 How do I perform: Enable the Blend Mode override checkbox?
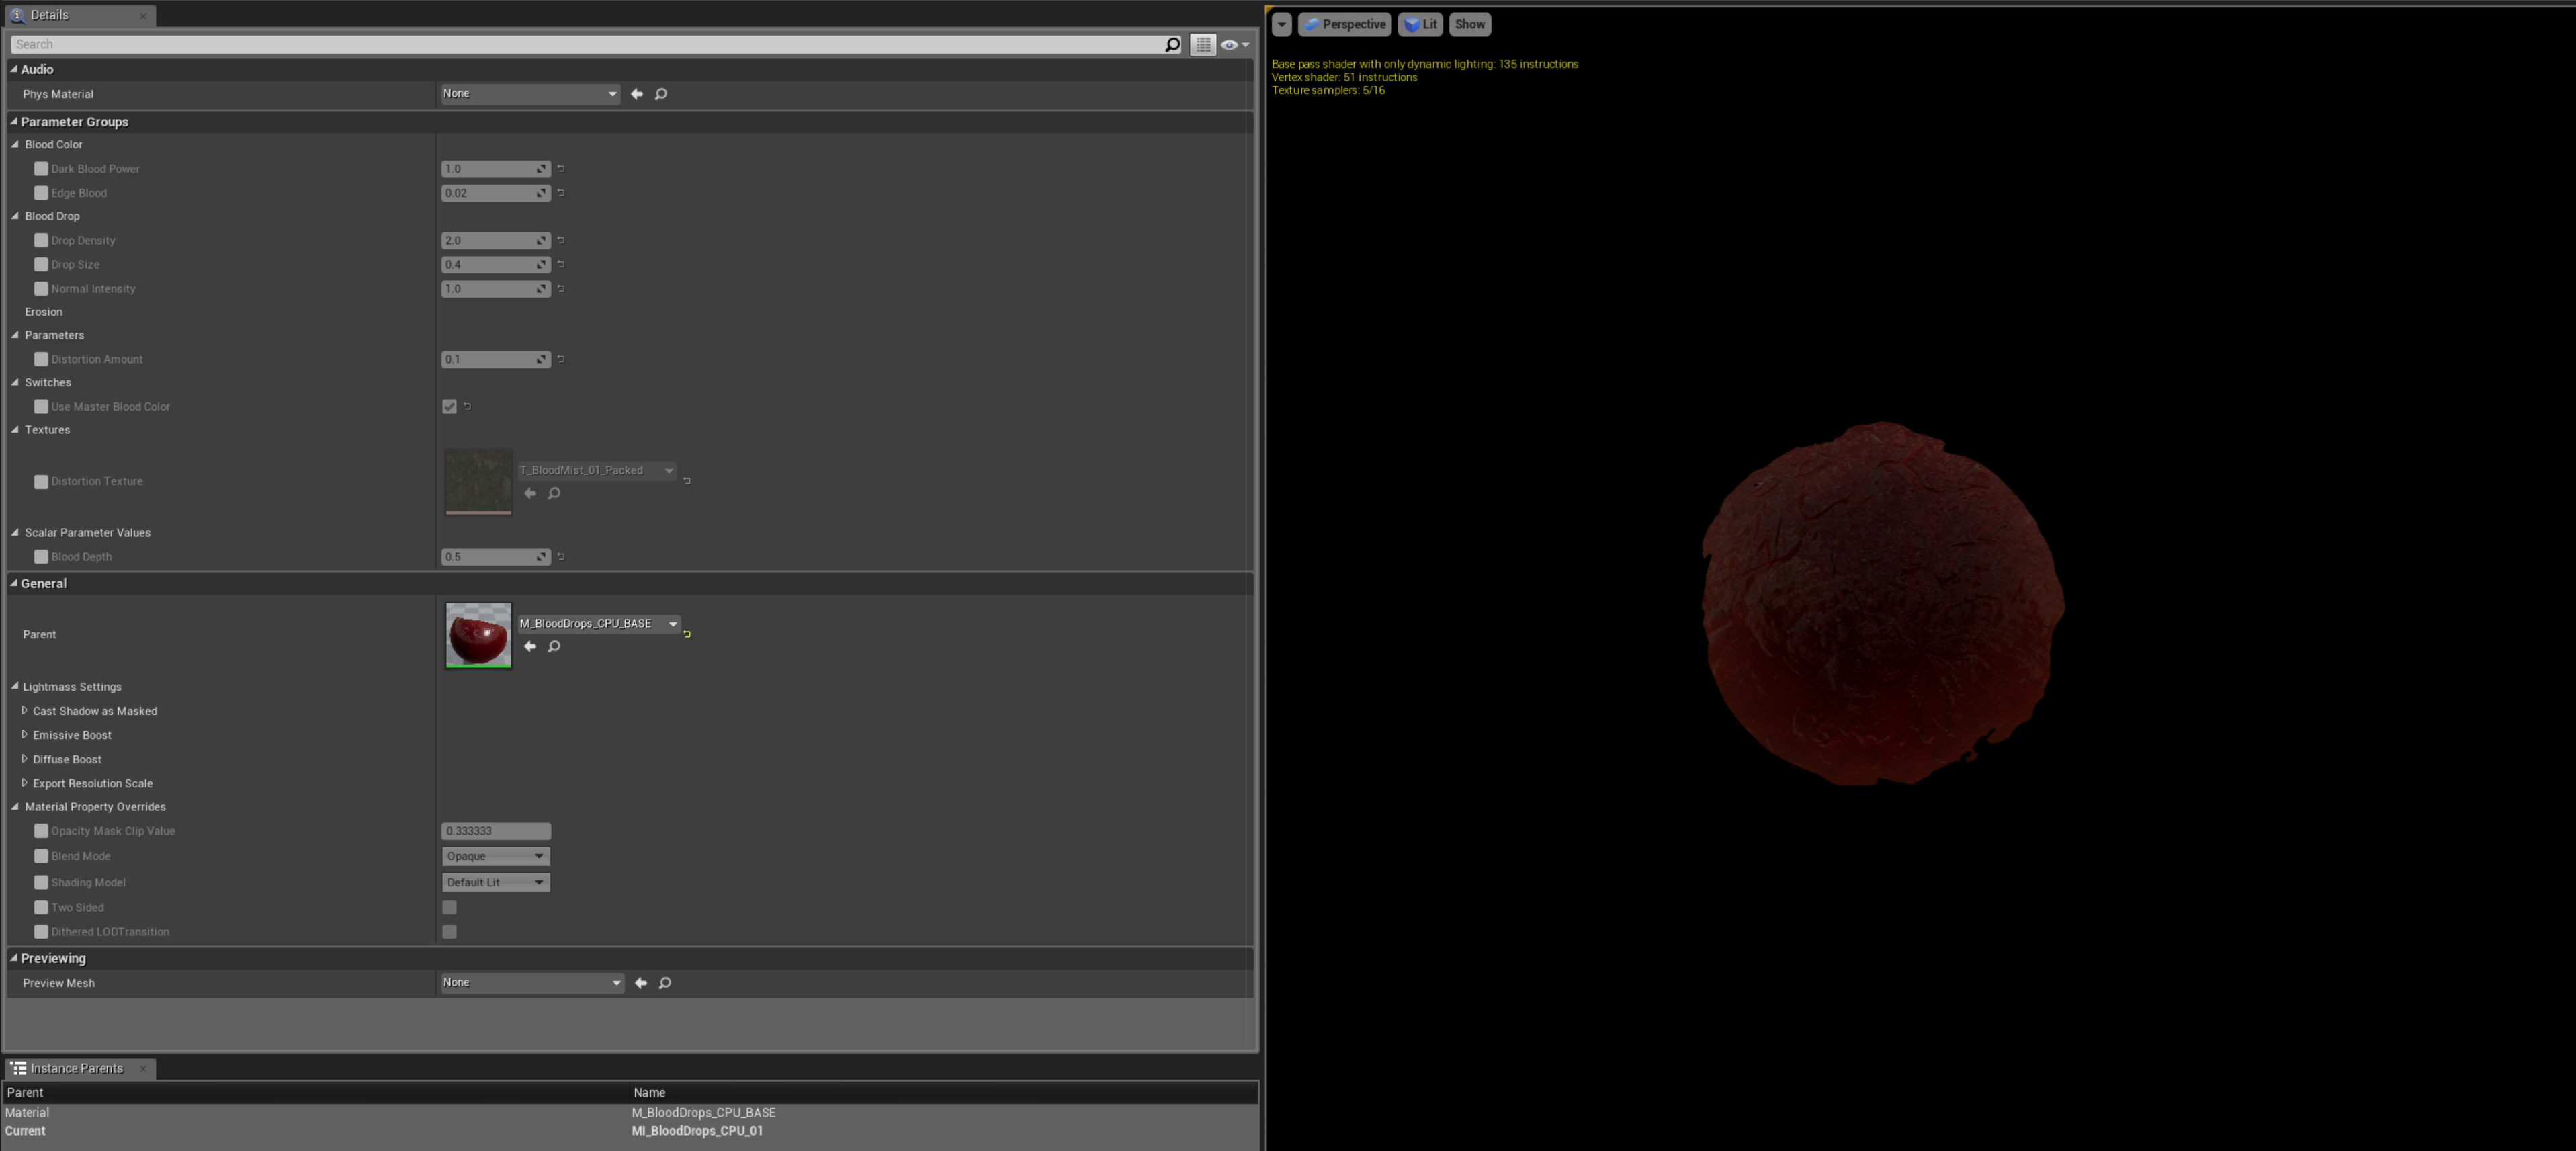point(41,856)
